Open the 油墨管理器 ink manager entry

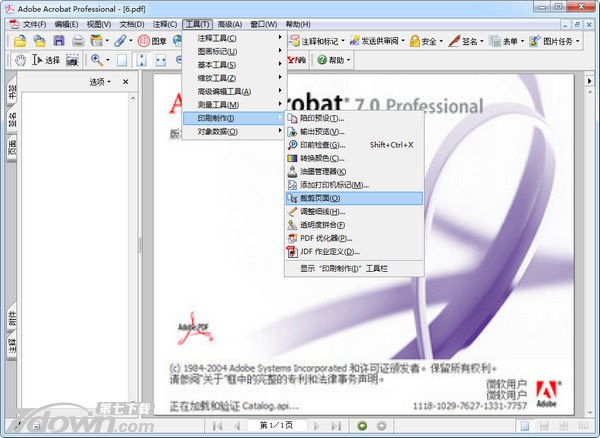(x=322, y=172)
